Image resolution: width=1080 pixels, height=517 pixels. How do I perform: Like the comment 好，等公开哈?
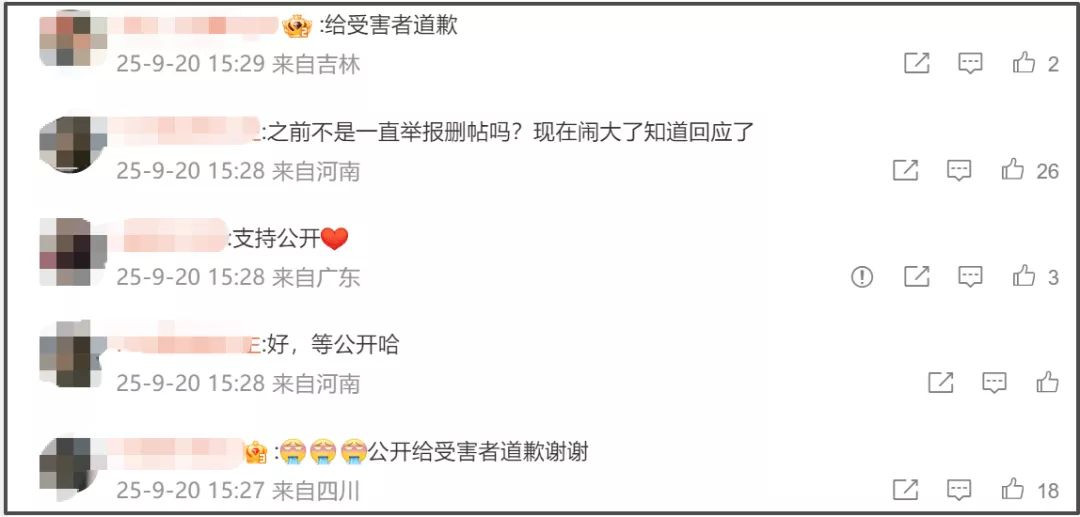pos(1048,382)
